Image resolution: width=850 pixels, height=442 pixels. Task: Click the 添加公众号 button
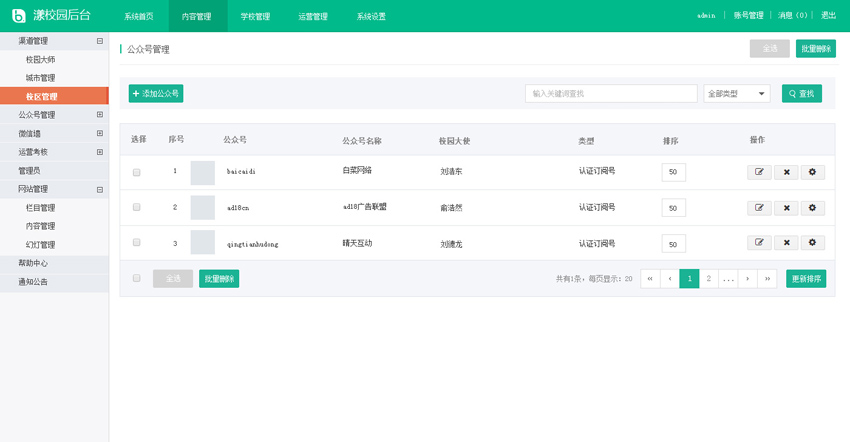[156, 94]
